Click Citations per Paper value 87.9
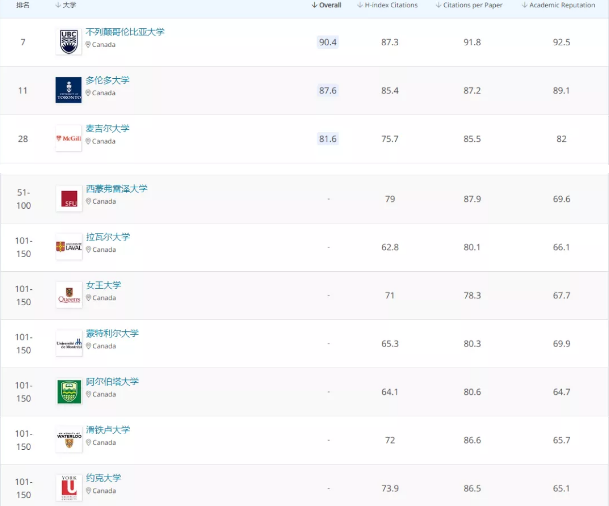The height and width of the screenshot is (506, 609). pyautogui.click(x=472, y=199)
